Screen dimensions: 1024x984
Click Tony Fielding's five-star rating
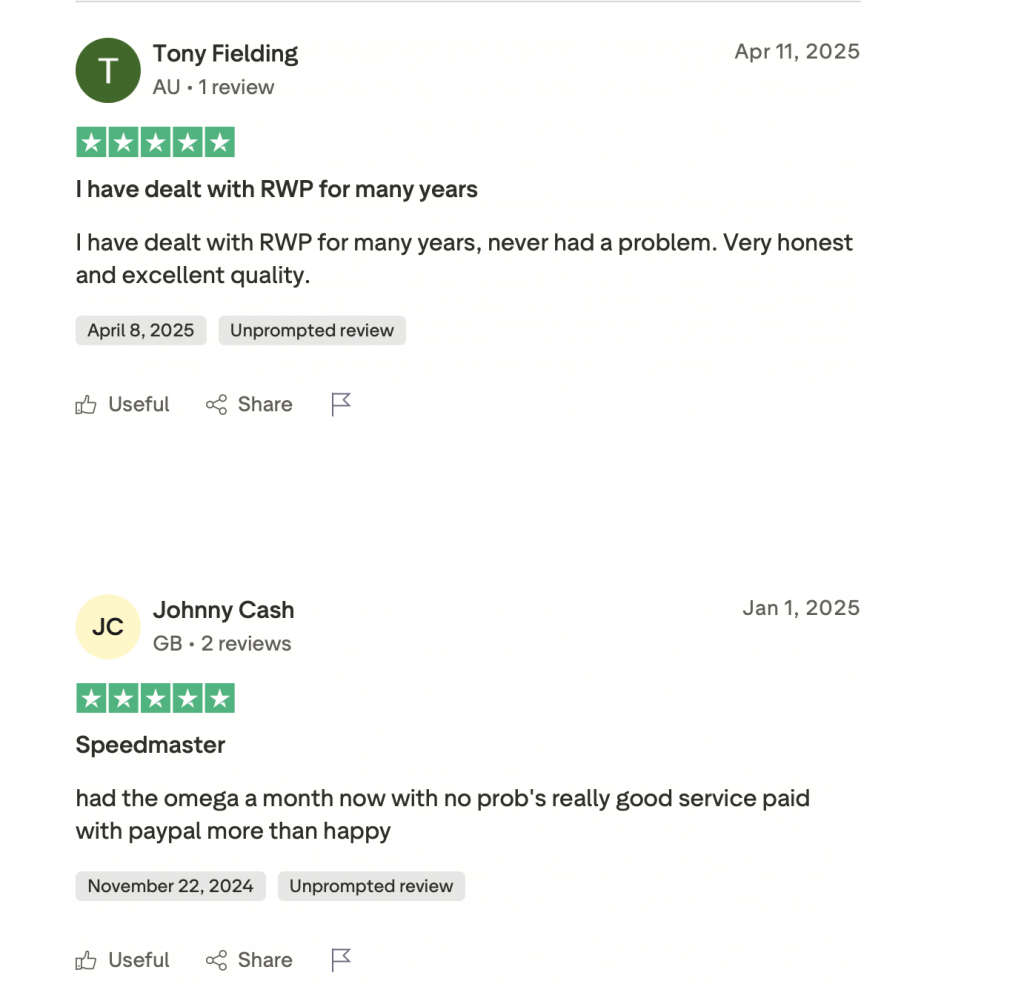click(155, 142)
